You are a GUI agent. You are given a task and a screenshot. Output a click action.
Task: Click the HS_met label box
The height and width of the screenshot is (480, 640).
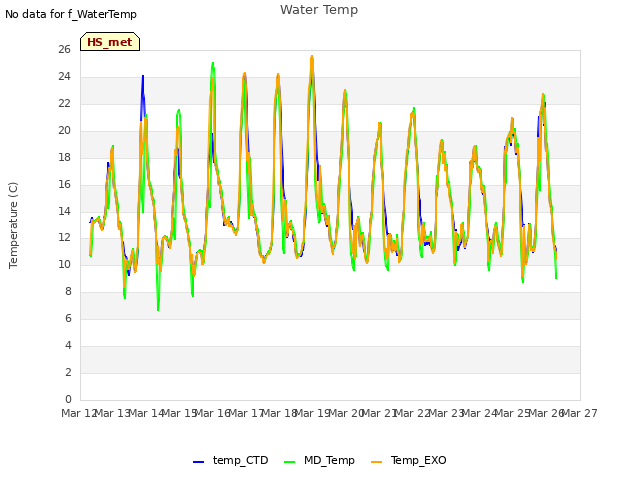[x=110, y=42]
